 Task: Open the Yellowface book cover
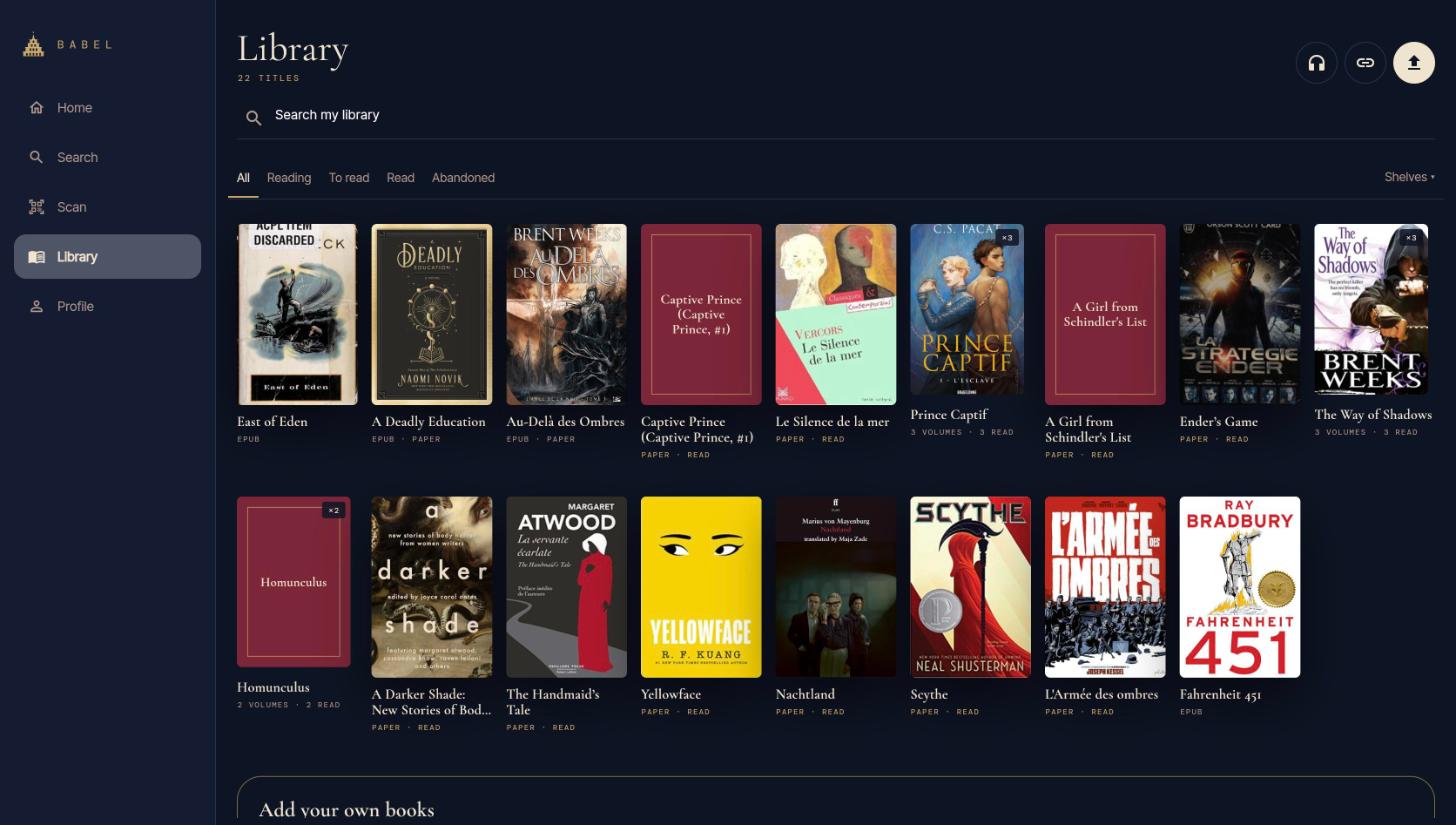point(701,587)
